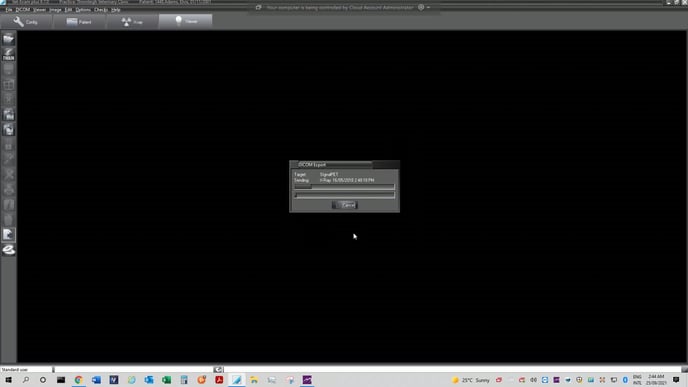Viewport: 688px width, 387px height.
Task: Click the printer icon in sidebar
Action: pos(8,189)
